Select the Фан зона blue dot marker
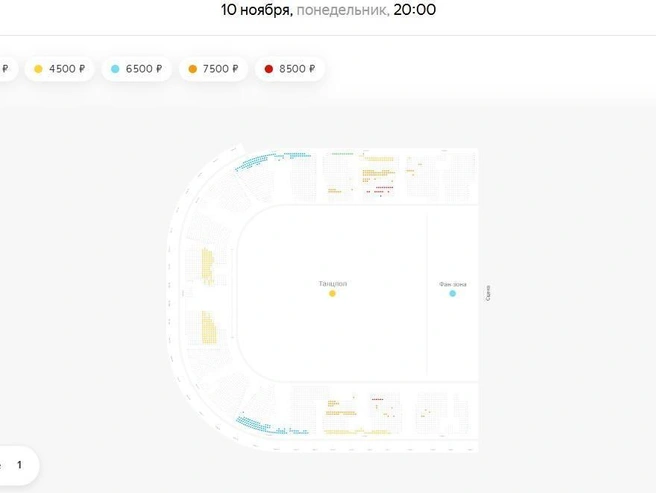The height and width of the screenshot is (493, 656). pos(452,293)
